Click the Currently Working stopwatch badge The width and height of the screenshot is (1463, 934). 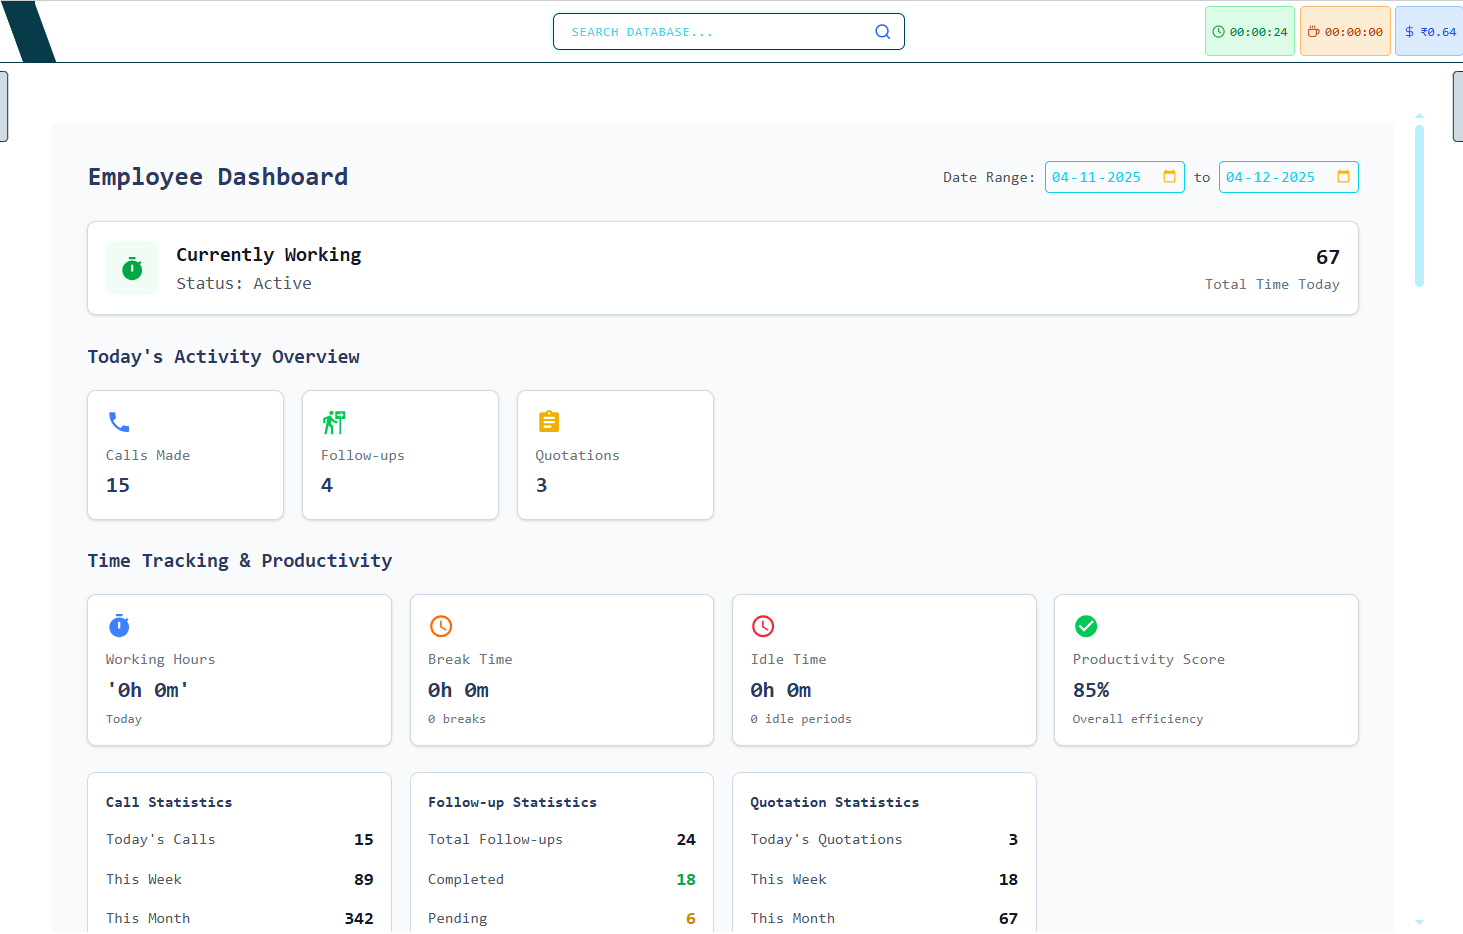132,268
